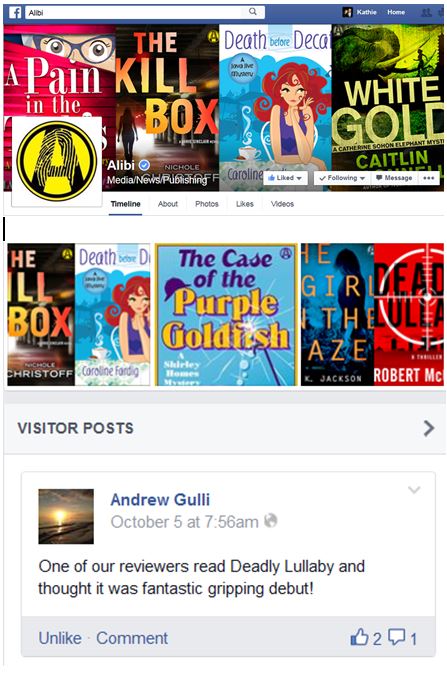Click the Facebook logo icon
Viewport: 447px width, 675px height.
(15, 12)
